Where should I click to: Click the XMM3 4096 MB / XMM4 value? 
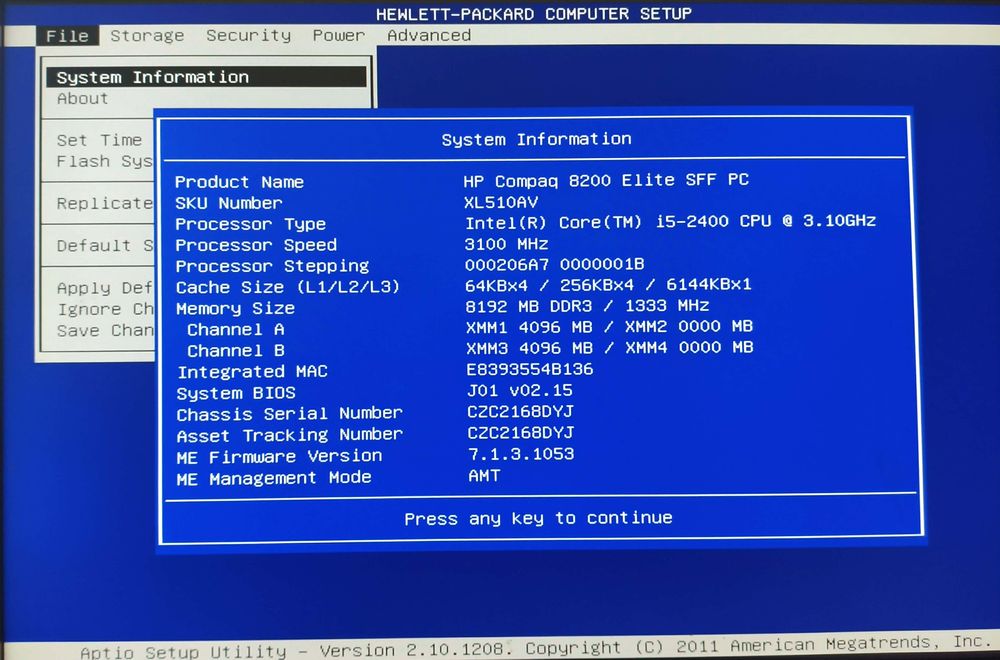tap(610, 348)
